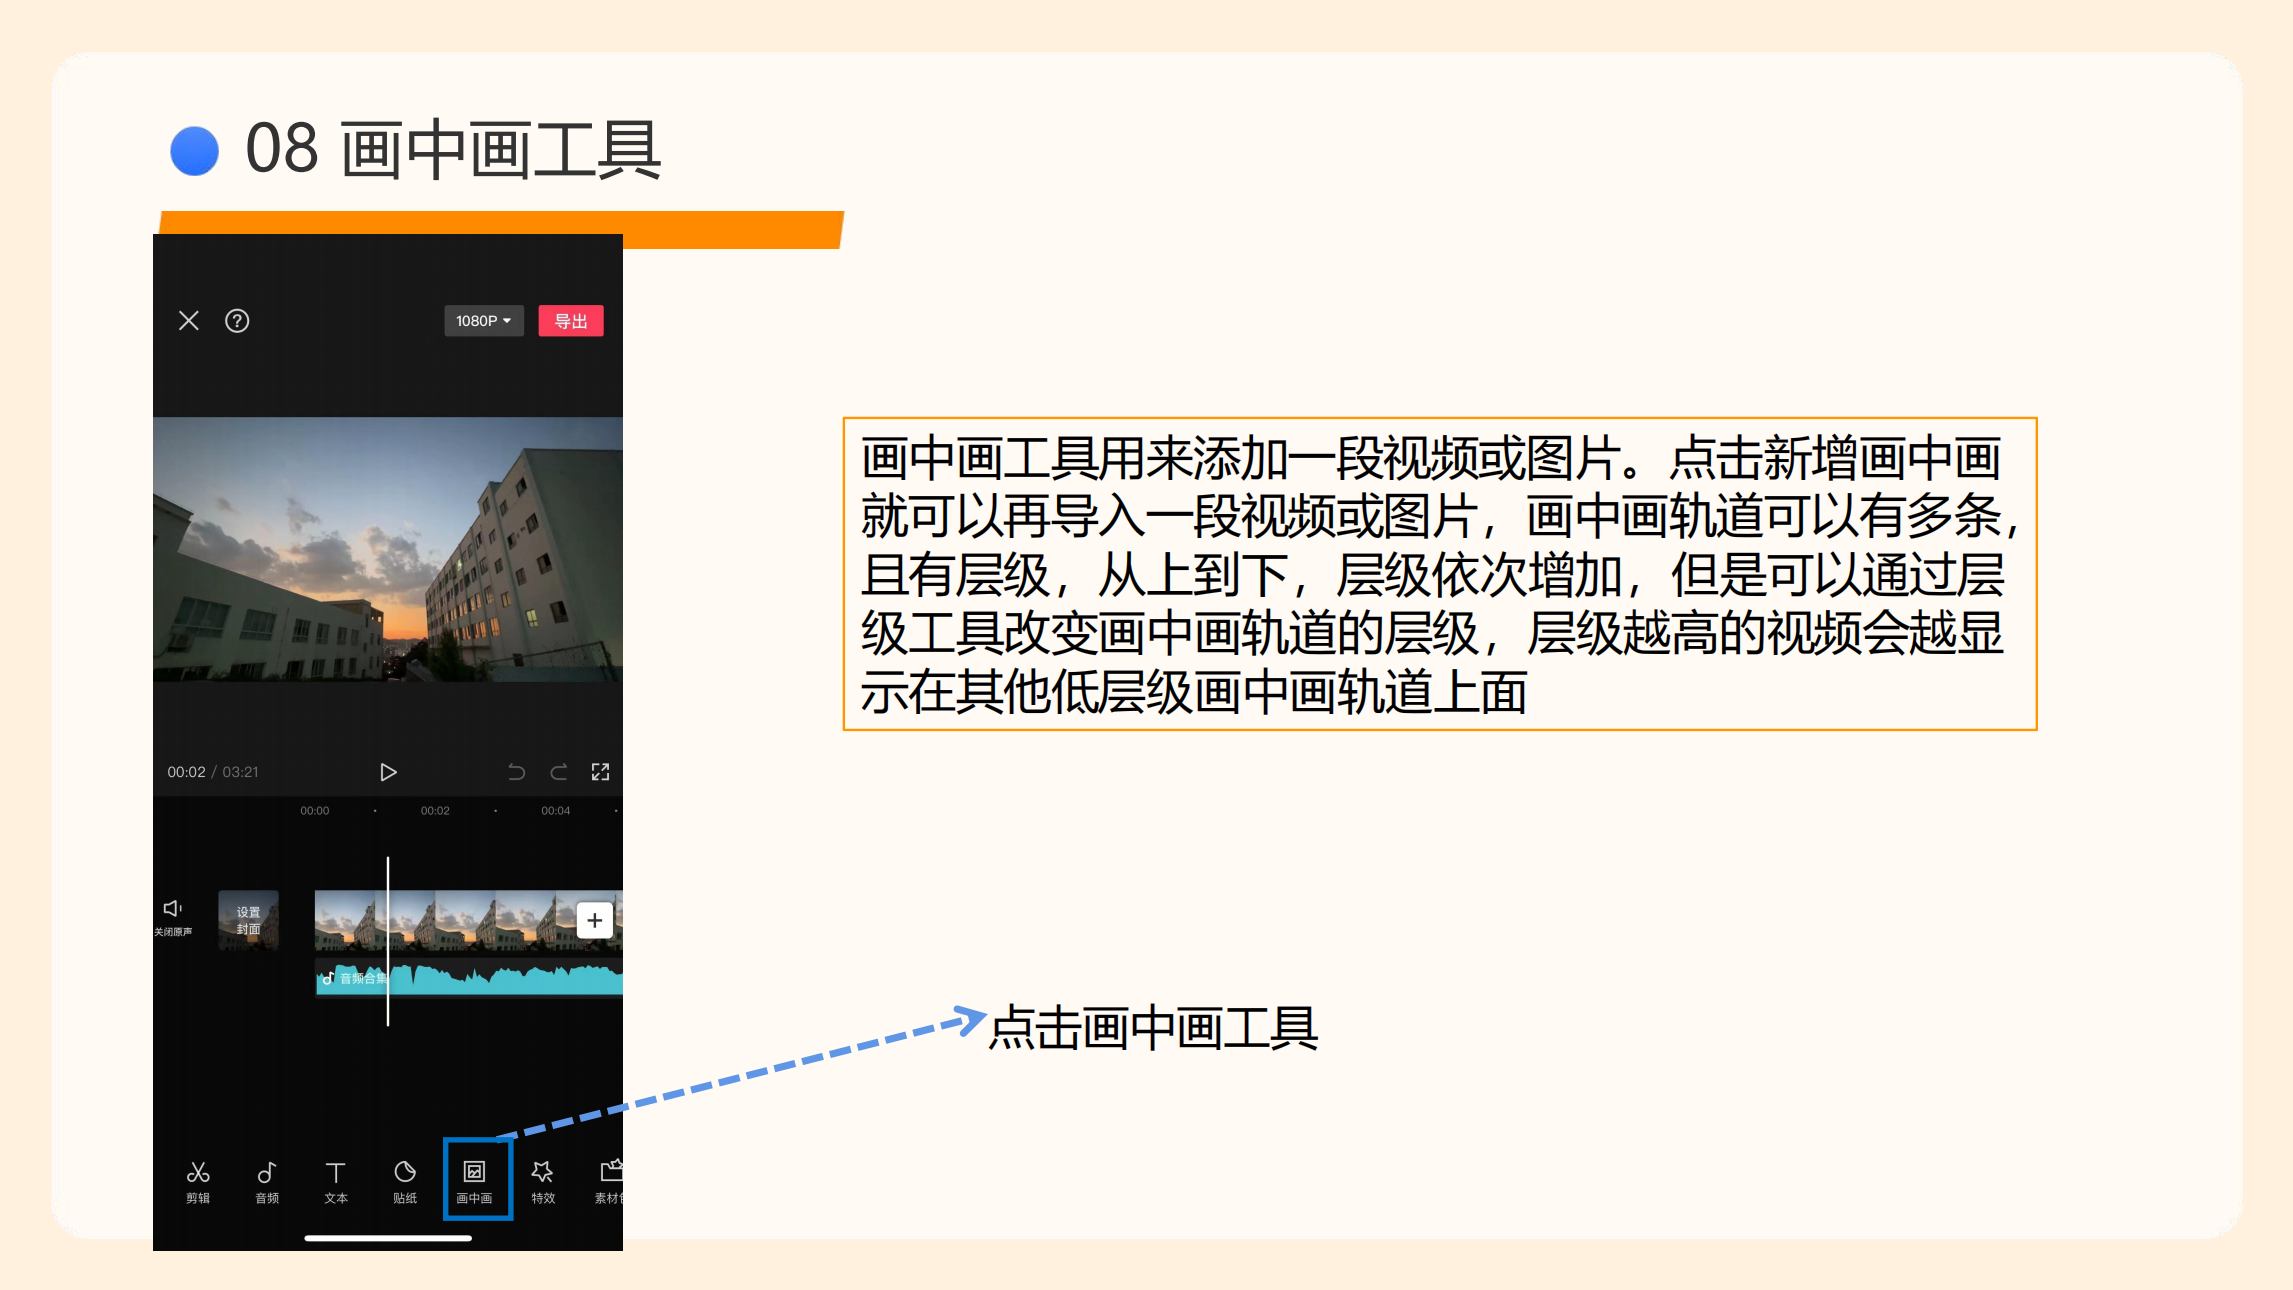Click the slide title 08 画中画工具
Viewport: 2293px width, 1290px height.
(x=453, y=150)
